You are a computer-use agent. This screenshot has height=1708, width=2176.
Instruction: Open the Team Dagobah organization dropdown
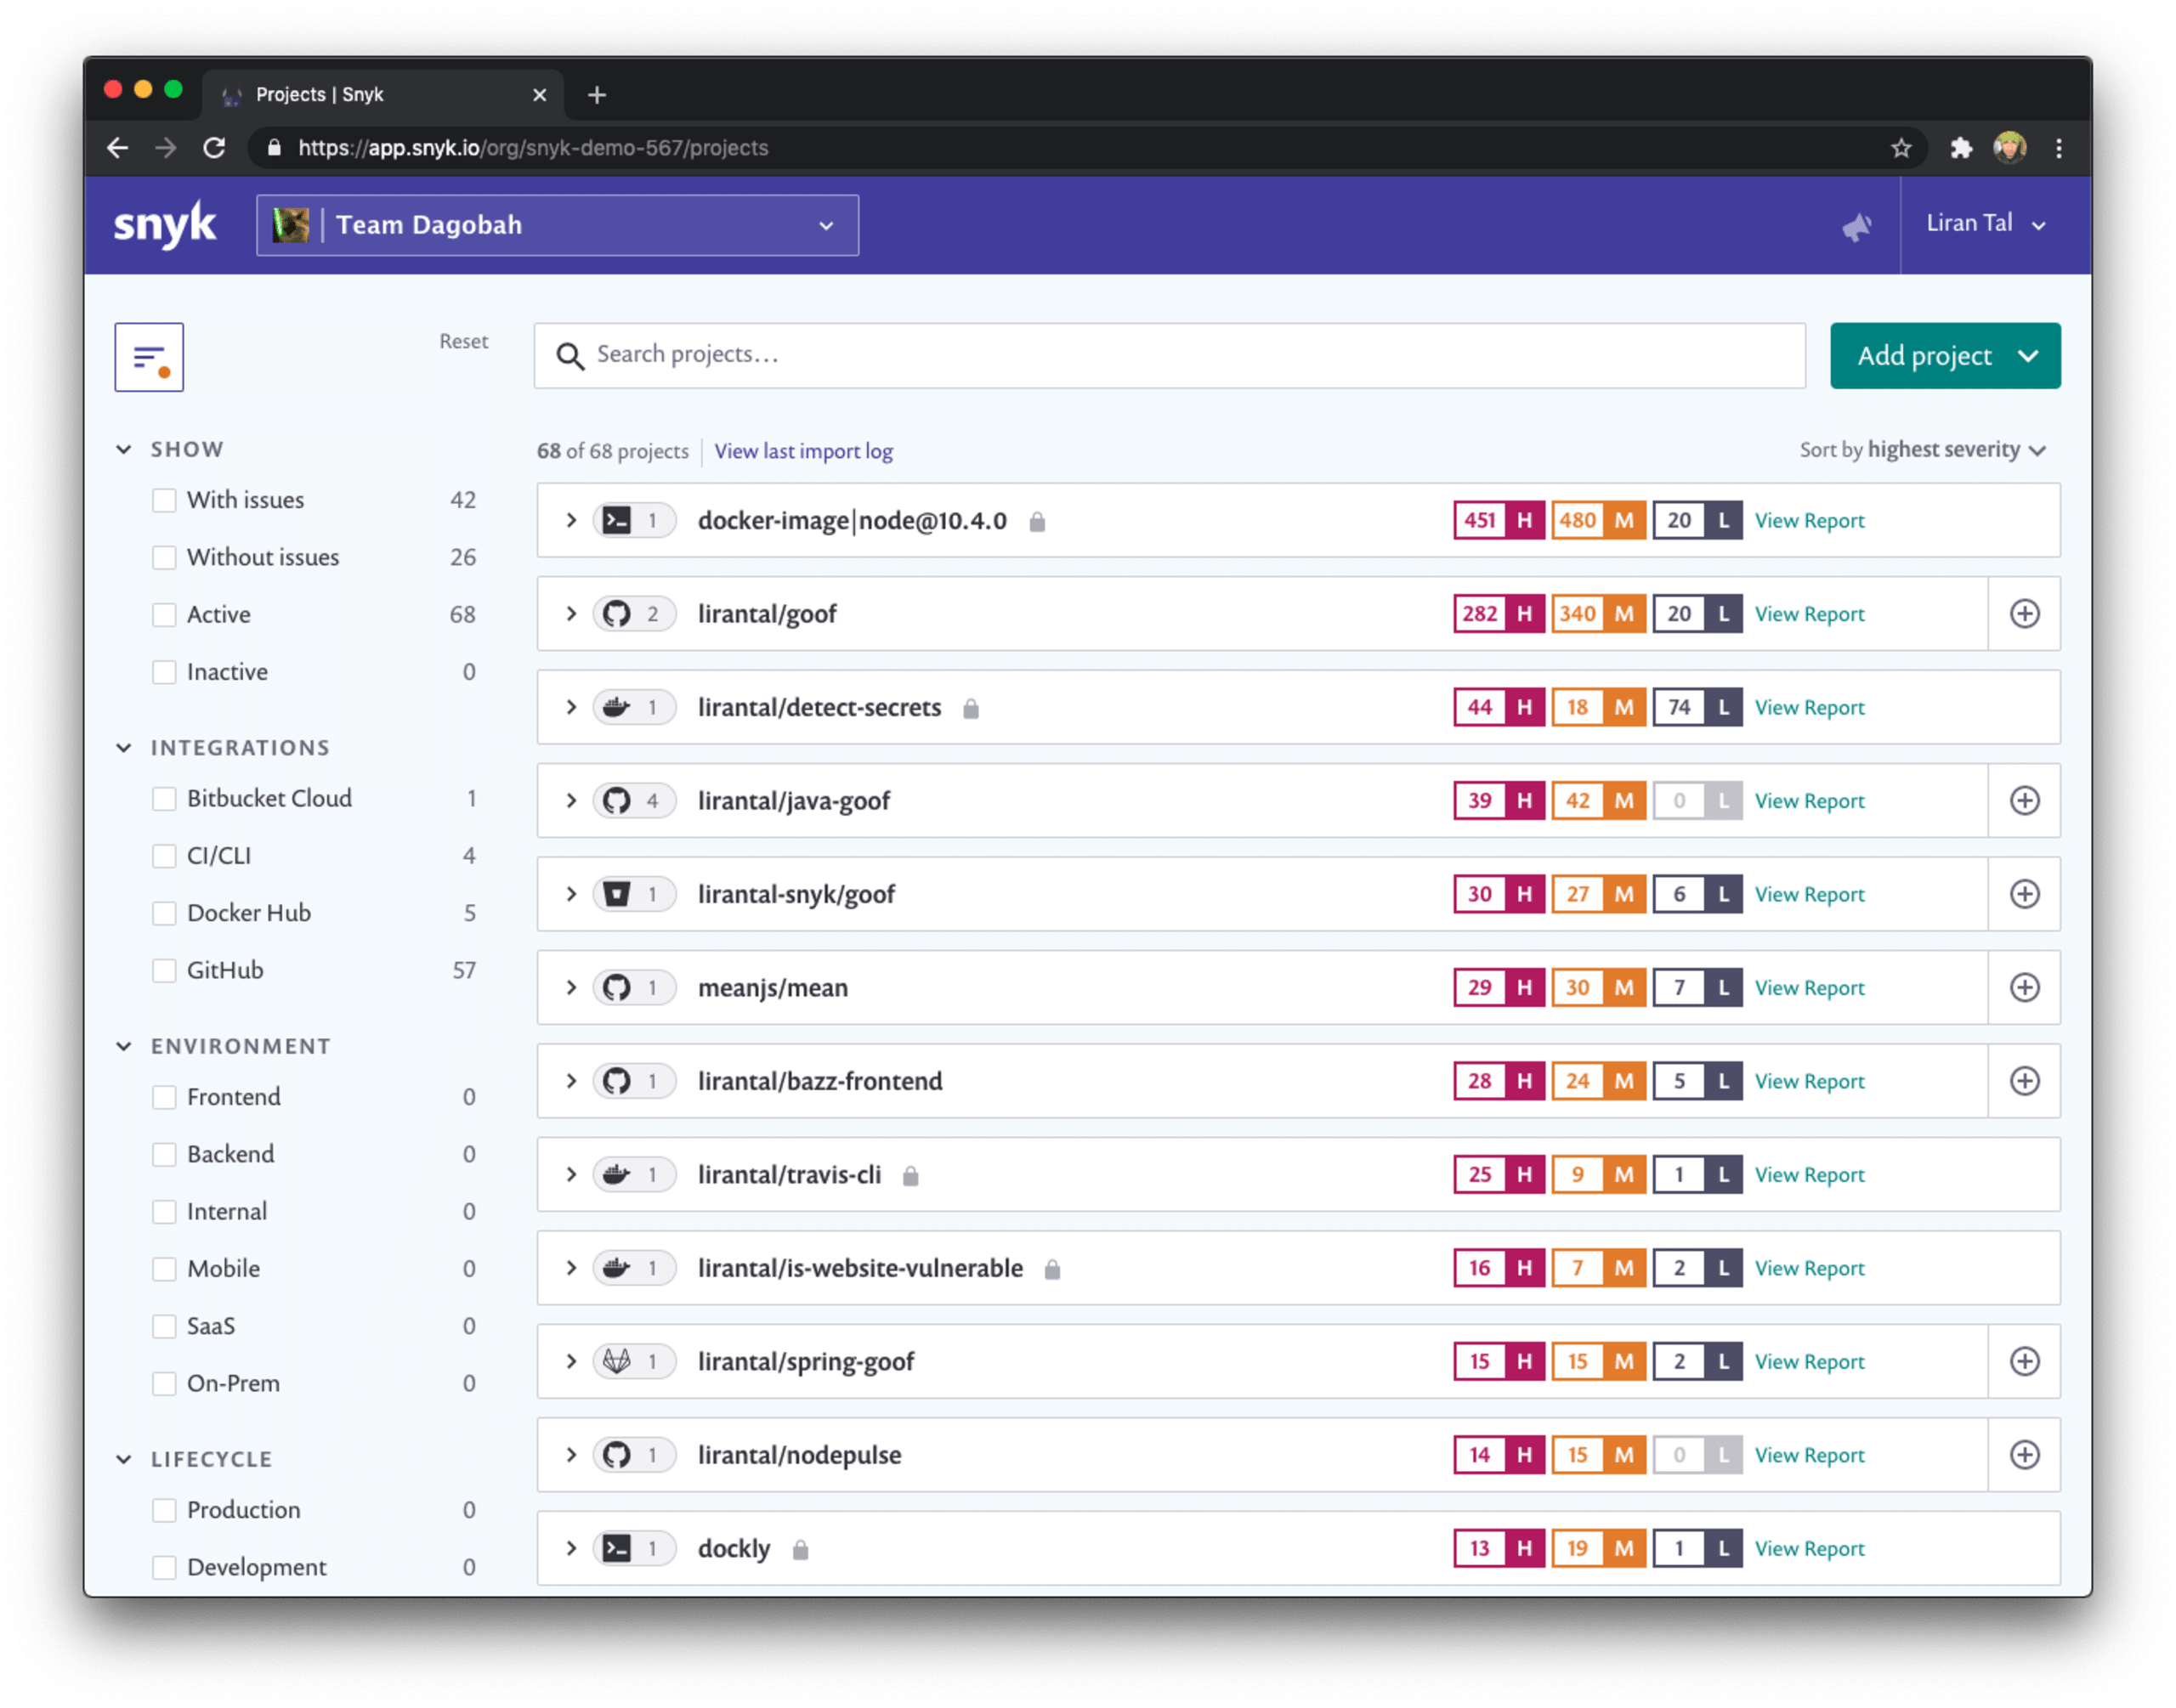pos(557,225)
